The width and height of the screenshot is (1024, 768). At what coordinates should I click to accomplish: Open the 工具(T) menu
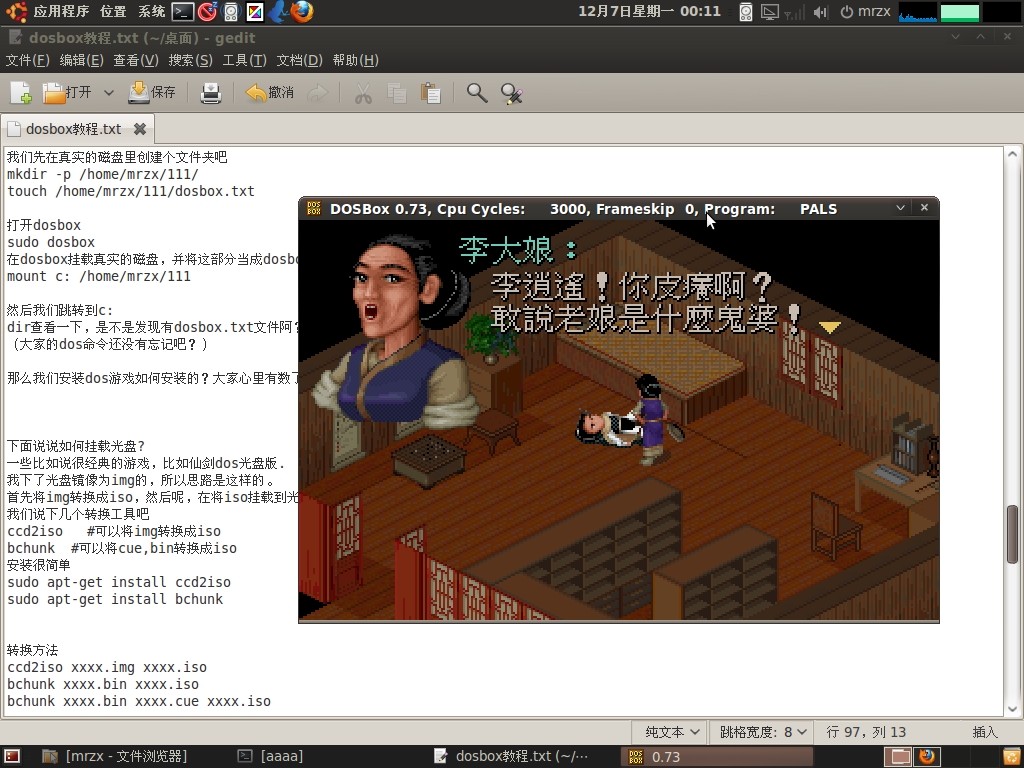tap(245, 60)
